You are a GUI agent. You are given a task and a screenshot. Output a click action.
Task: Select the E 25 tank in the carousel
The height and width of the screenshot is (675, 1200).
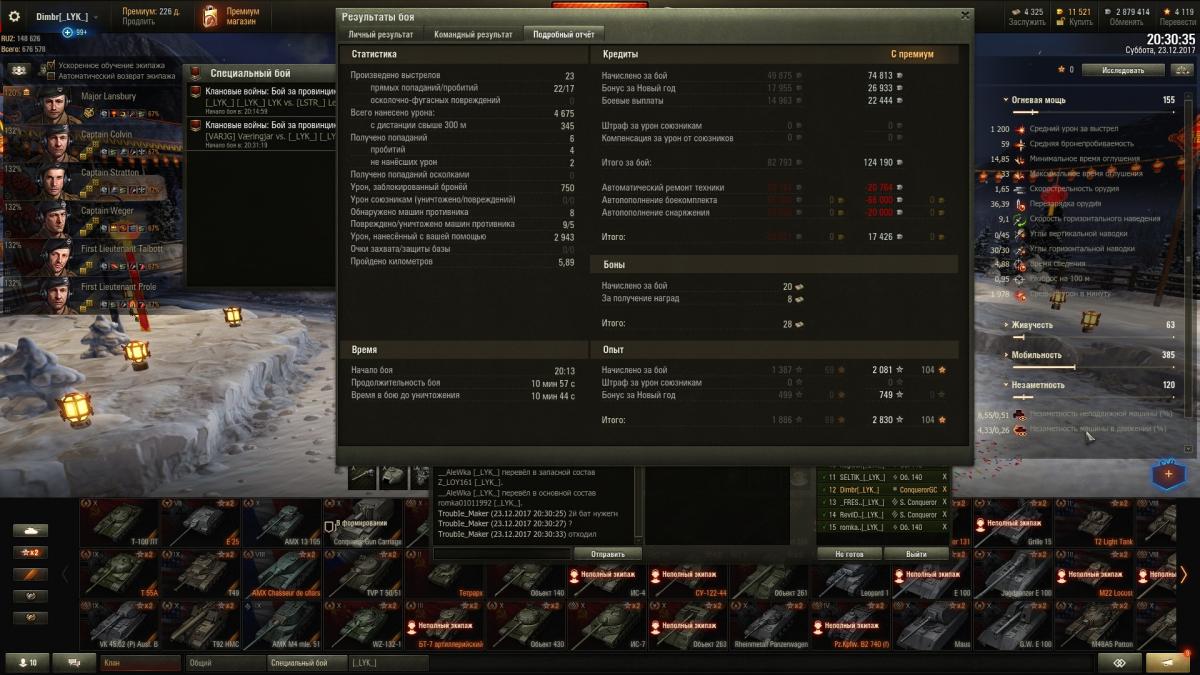tap(201, 523)
